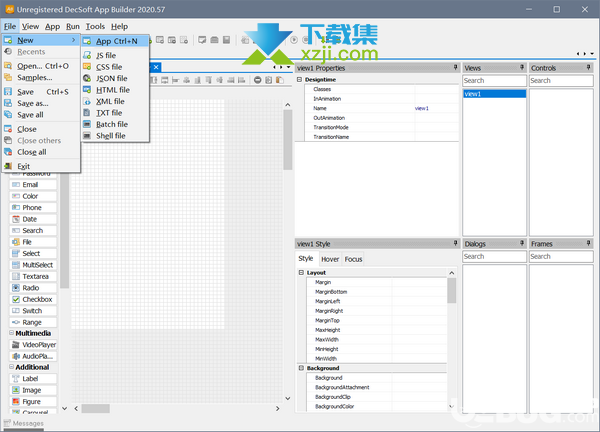This screenshot has width=600, height=432.
Task: Click the Open folder icon in File menu
Action: click(x=8, y=66)
